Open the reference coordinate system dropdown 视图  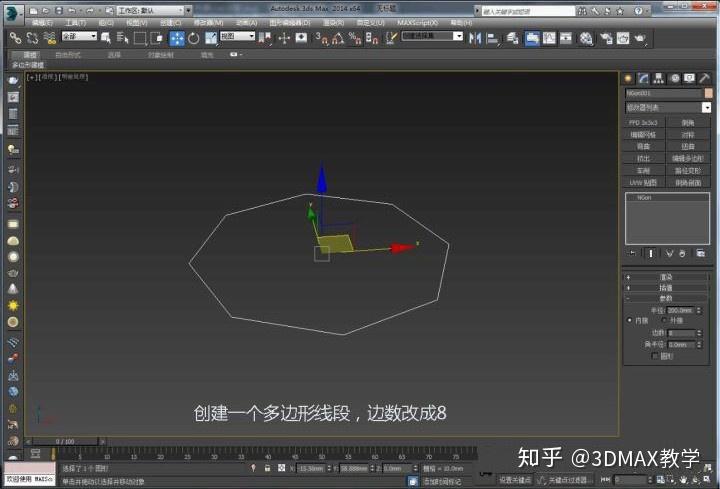[x=237, y=36]
